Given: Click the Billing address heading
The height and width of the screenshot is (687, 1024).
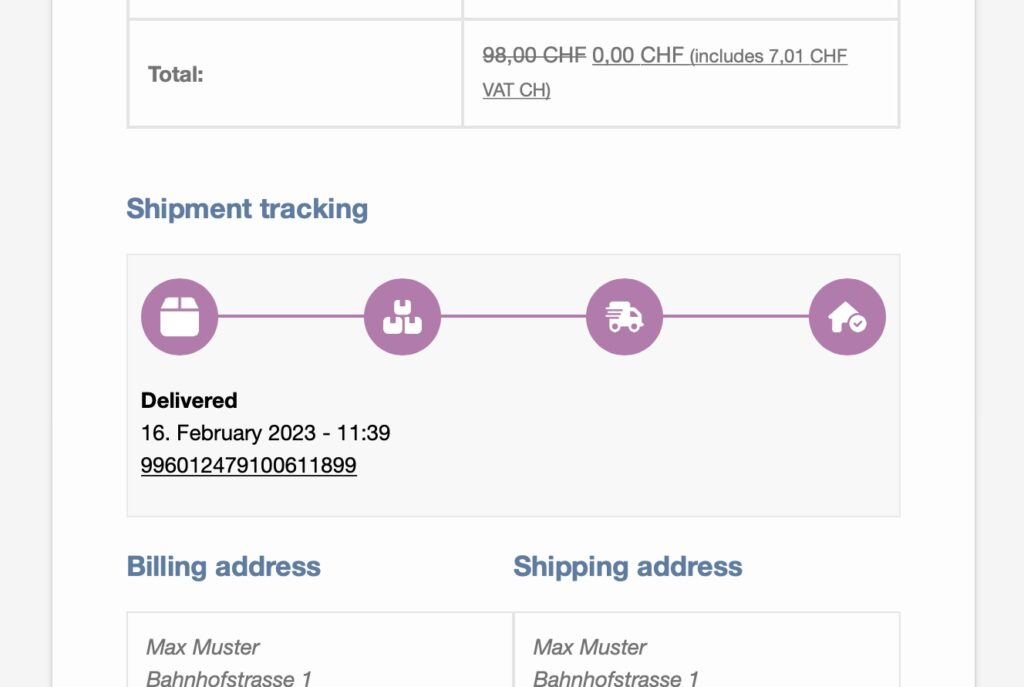Looking at the screenshot, I should point(223,566).
